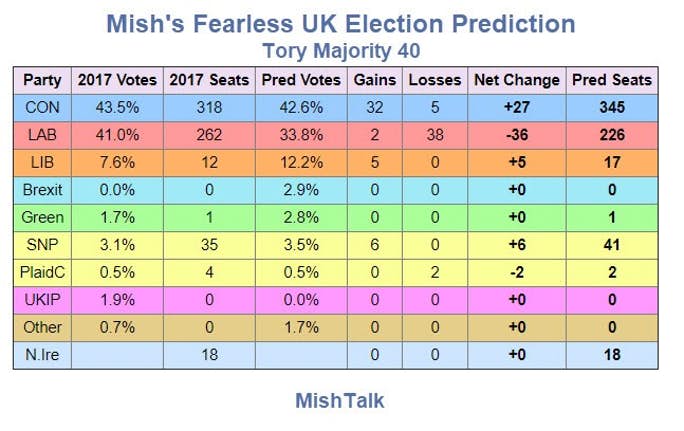Click the PlaidC net change -2 cell

pos(517,273)
